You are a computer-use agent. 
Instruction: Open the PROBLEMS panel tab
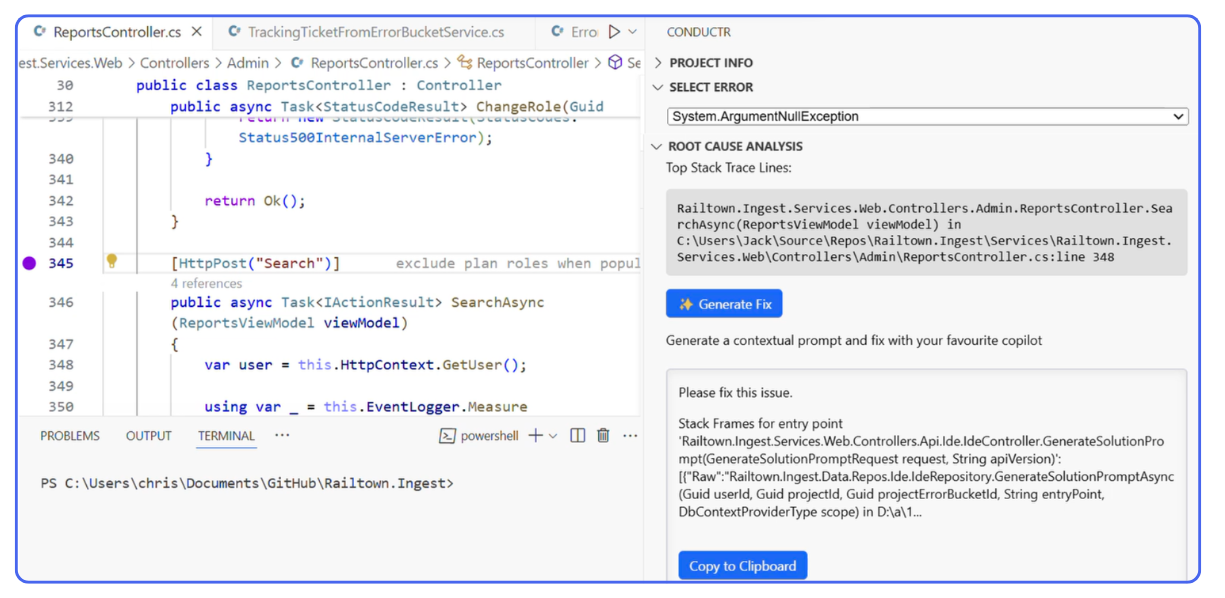point(70,436)
